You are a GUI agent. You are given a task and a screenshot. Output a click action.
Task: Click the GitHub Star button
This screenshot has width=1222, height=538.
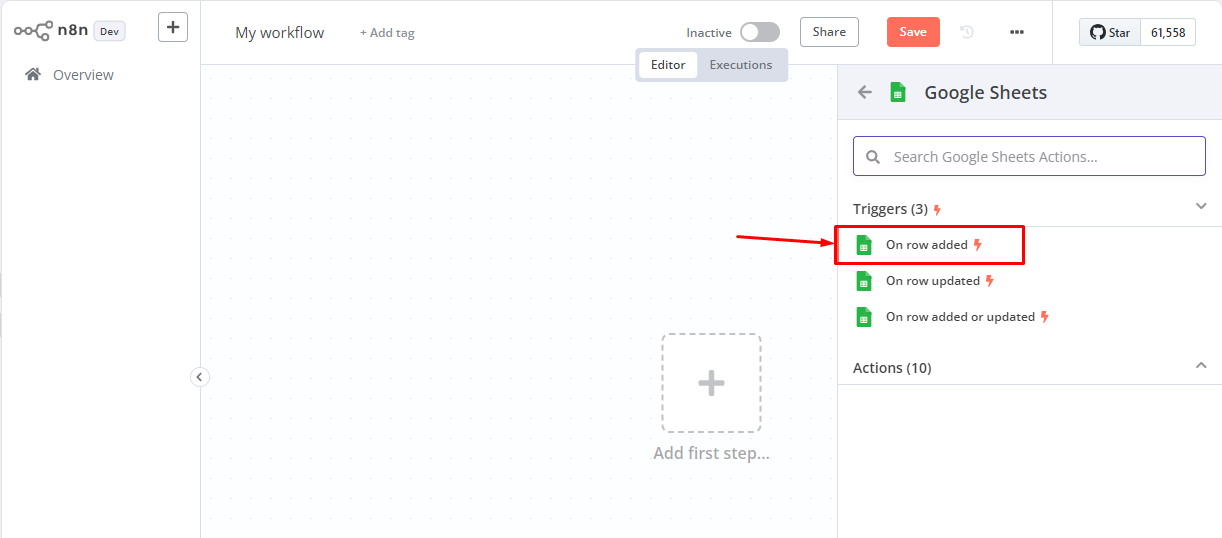click(x=1110, y=32)
